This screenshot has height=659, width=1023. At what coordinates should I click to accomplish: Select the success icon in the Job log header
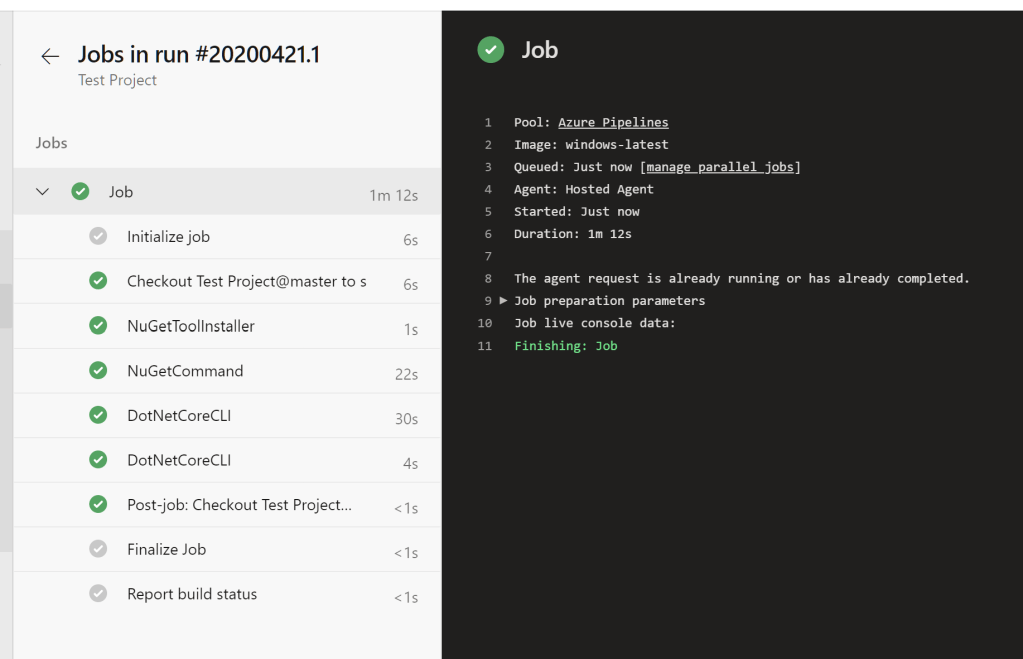pyautogui.click(x=490, y=49)
